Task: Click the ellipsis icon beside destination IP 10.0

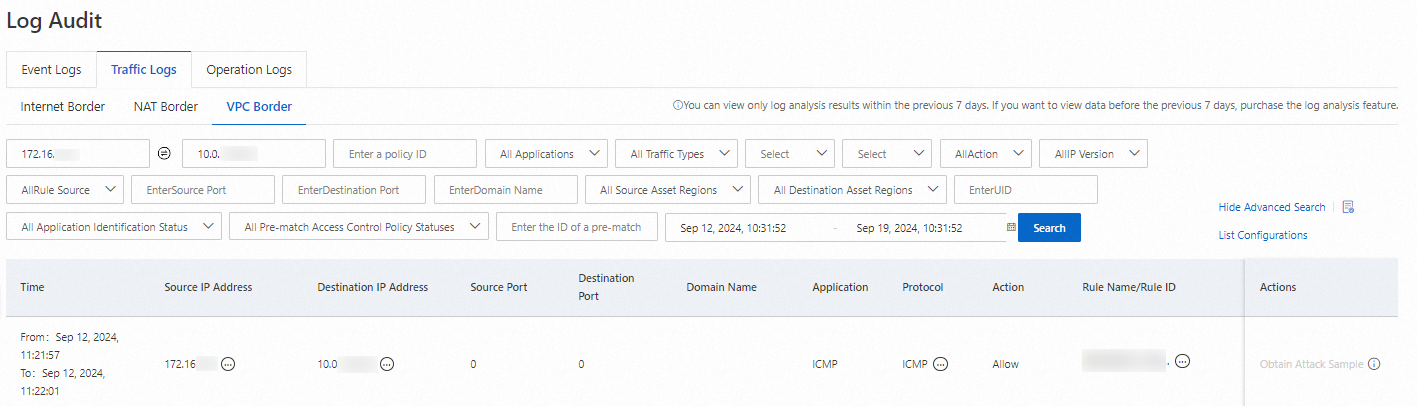Action: click(x=387, y=364)
